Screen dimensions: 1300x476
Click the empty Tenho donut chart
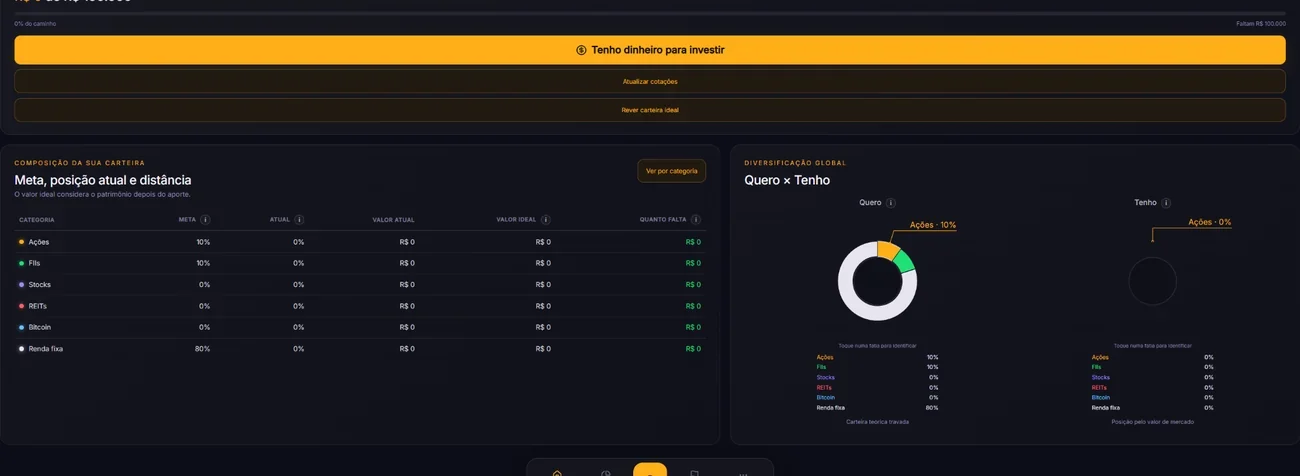point(1152,281)
